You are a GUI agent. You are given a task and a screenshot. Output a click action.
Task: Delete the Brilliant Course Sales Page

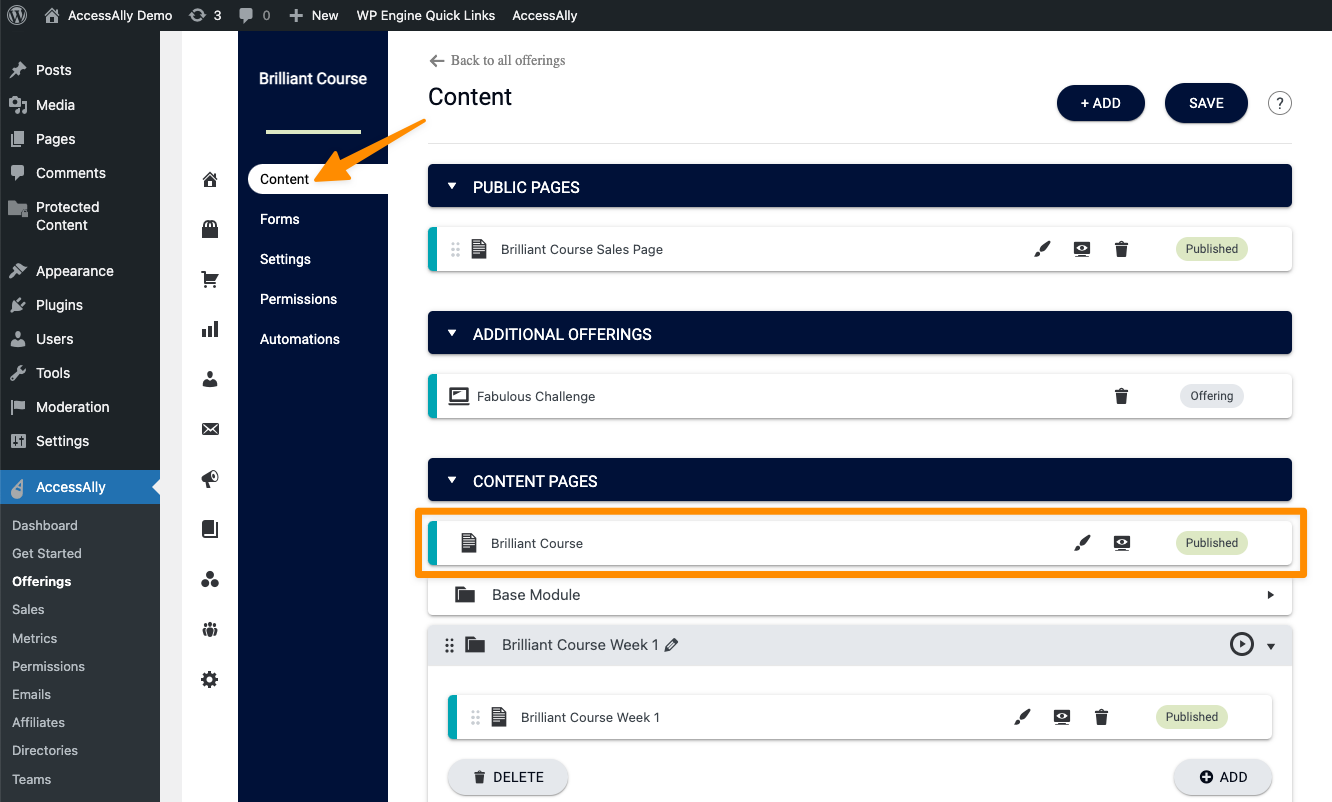pyautogui.click(x=1121, y=249)
